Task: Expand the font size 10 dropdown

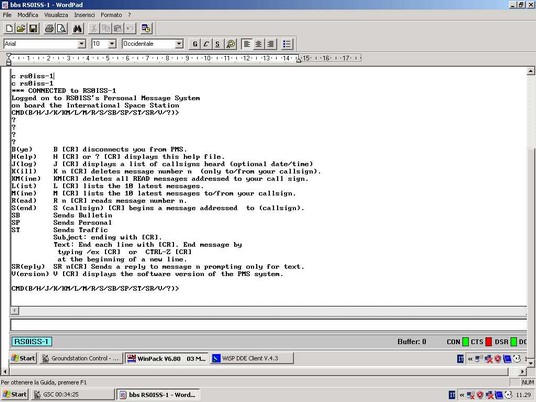Action: pos(112,44)
